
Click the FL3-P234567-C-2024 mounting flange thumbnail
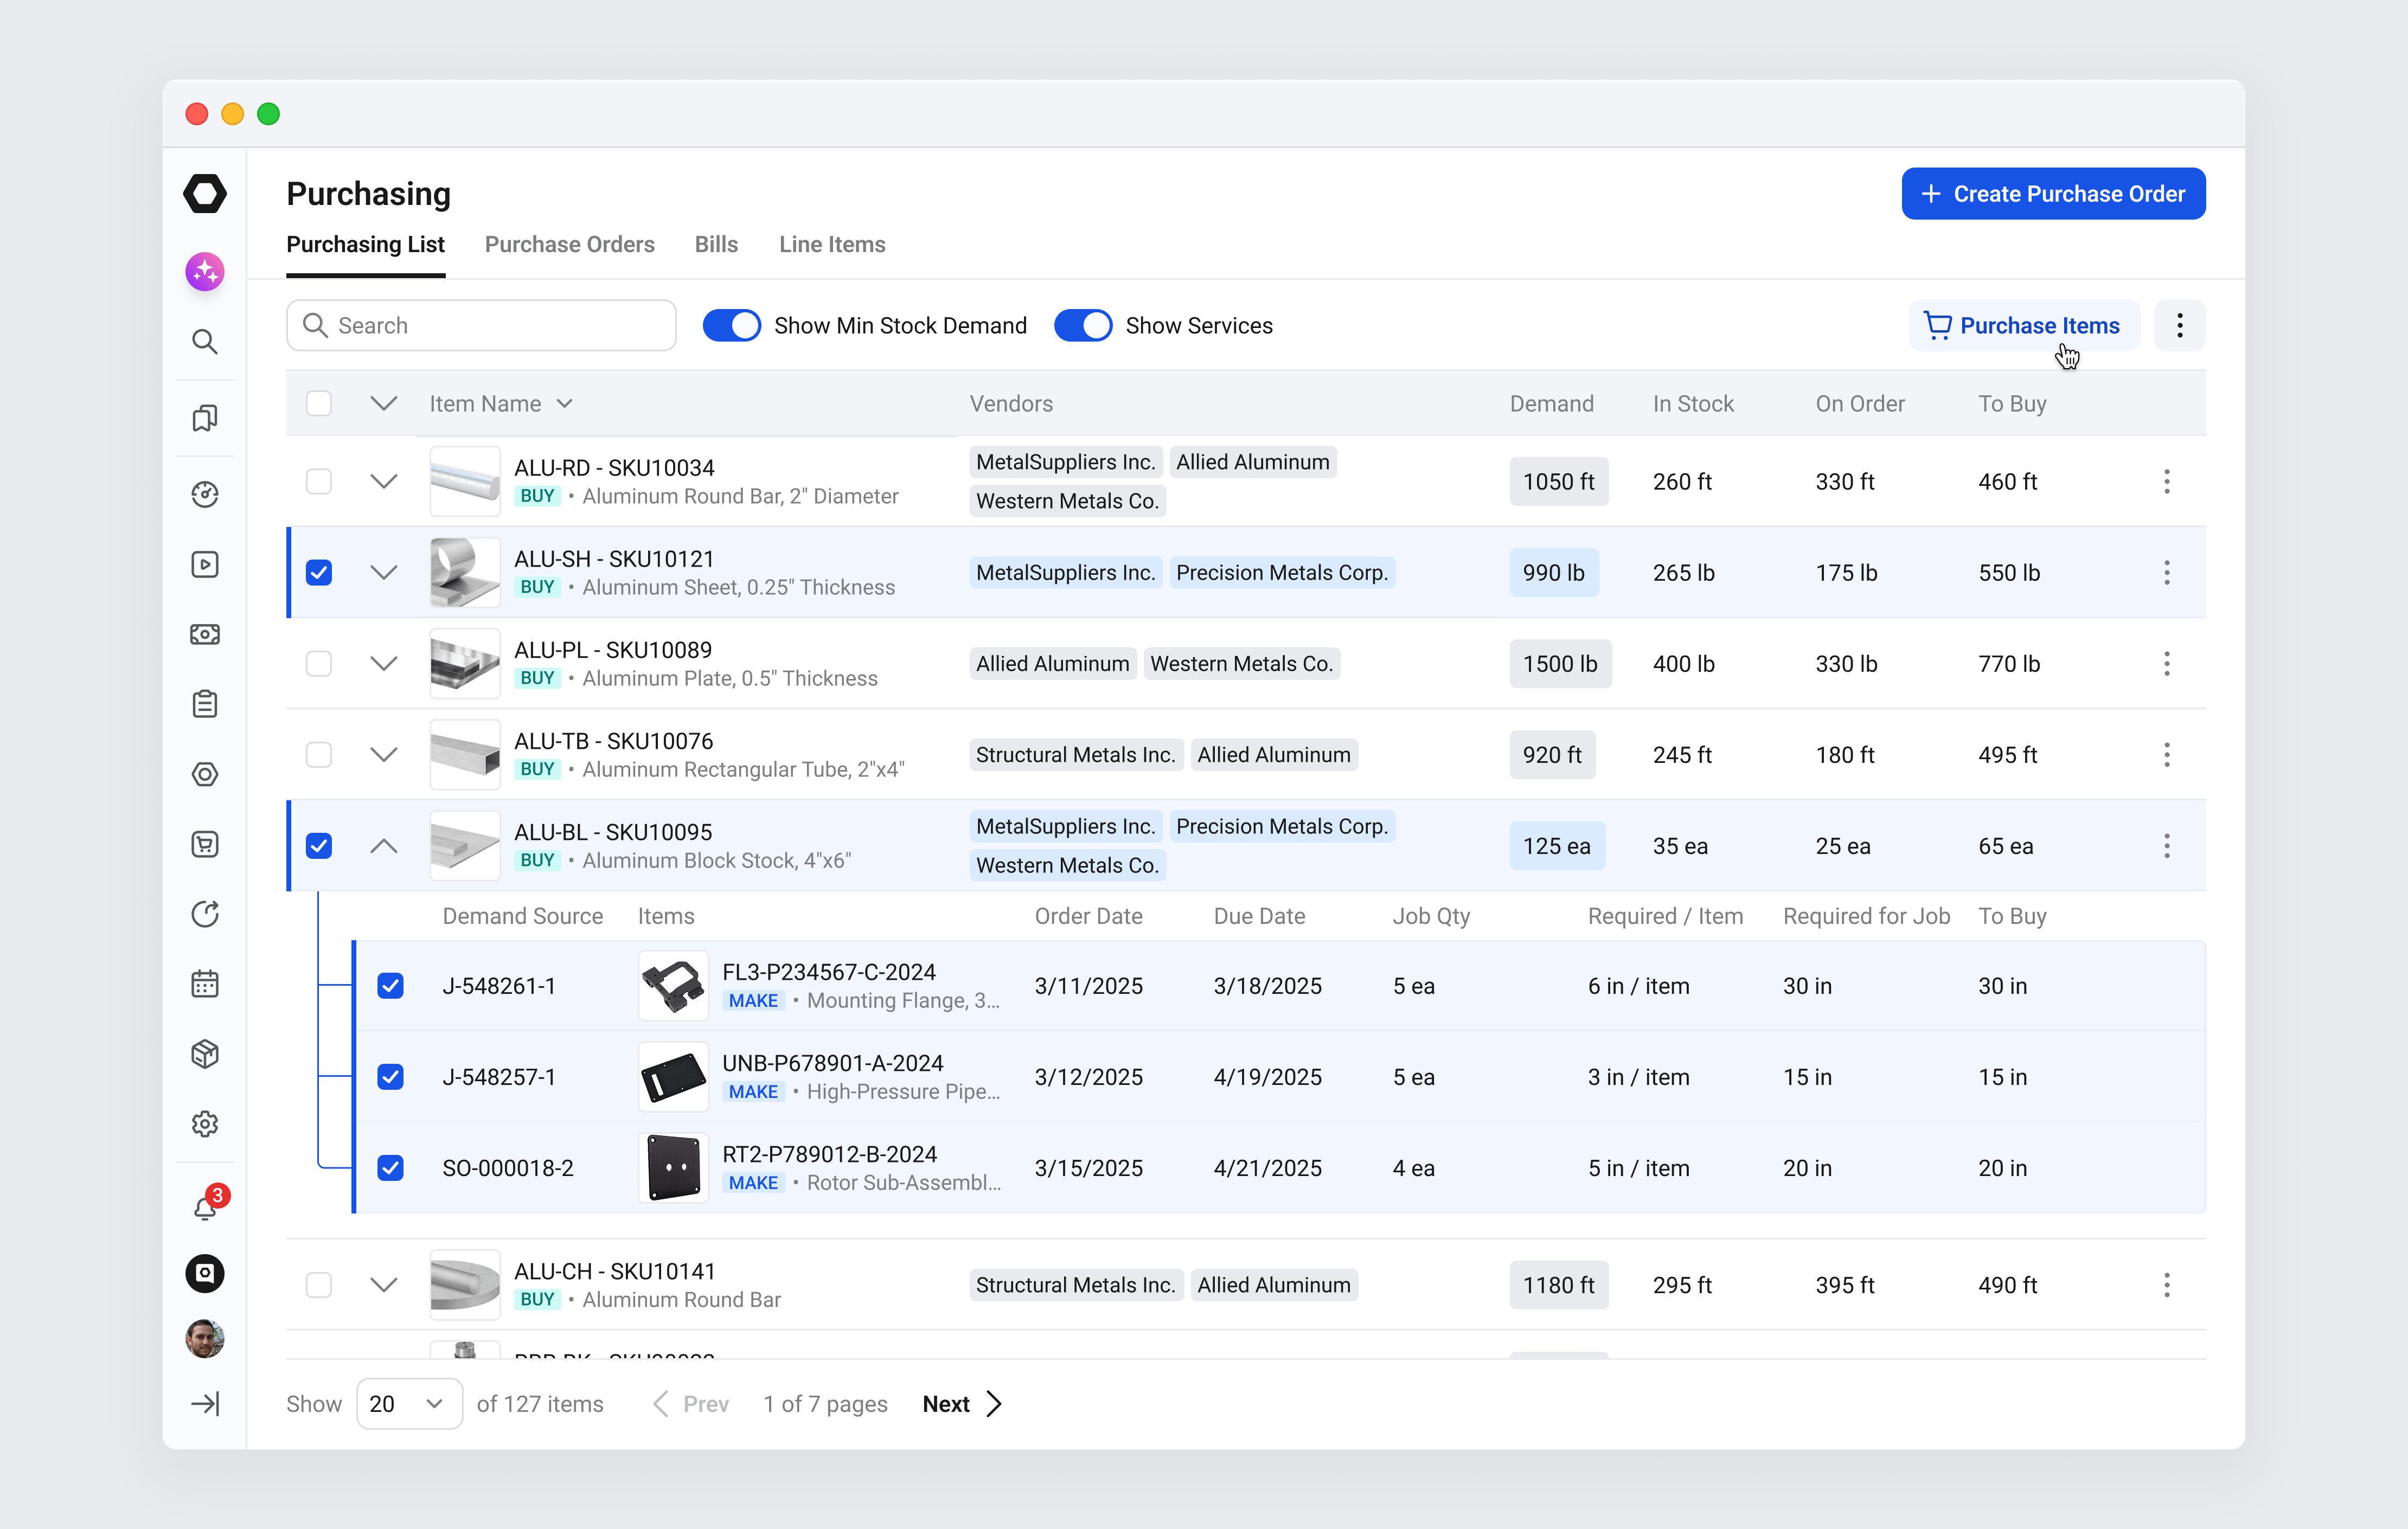[x=673, y=985]
